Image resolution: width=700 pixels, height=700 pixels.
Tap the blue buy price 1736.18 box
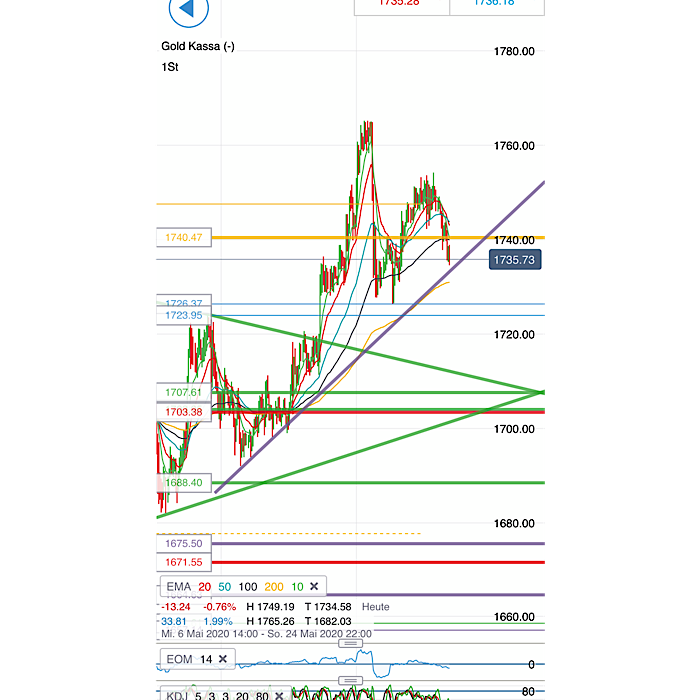(497, 7)
